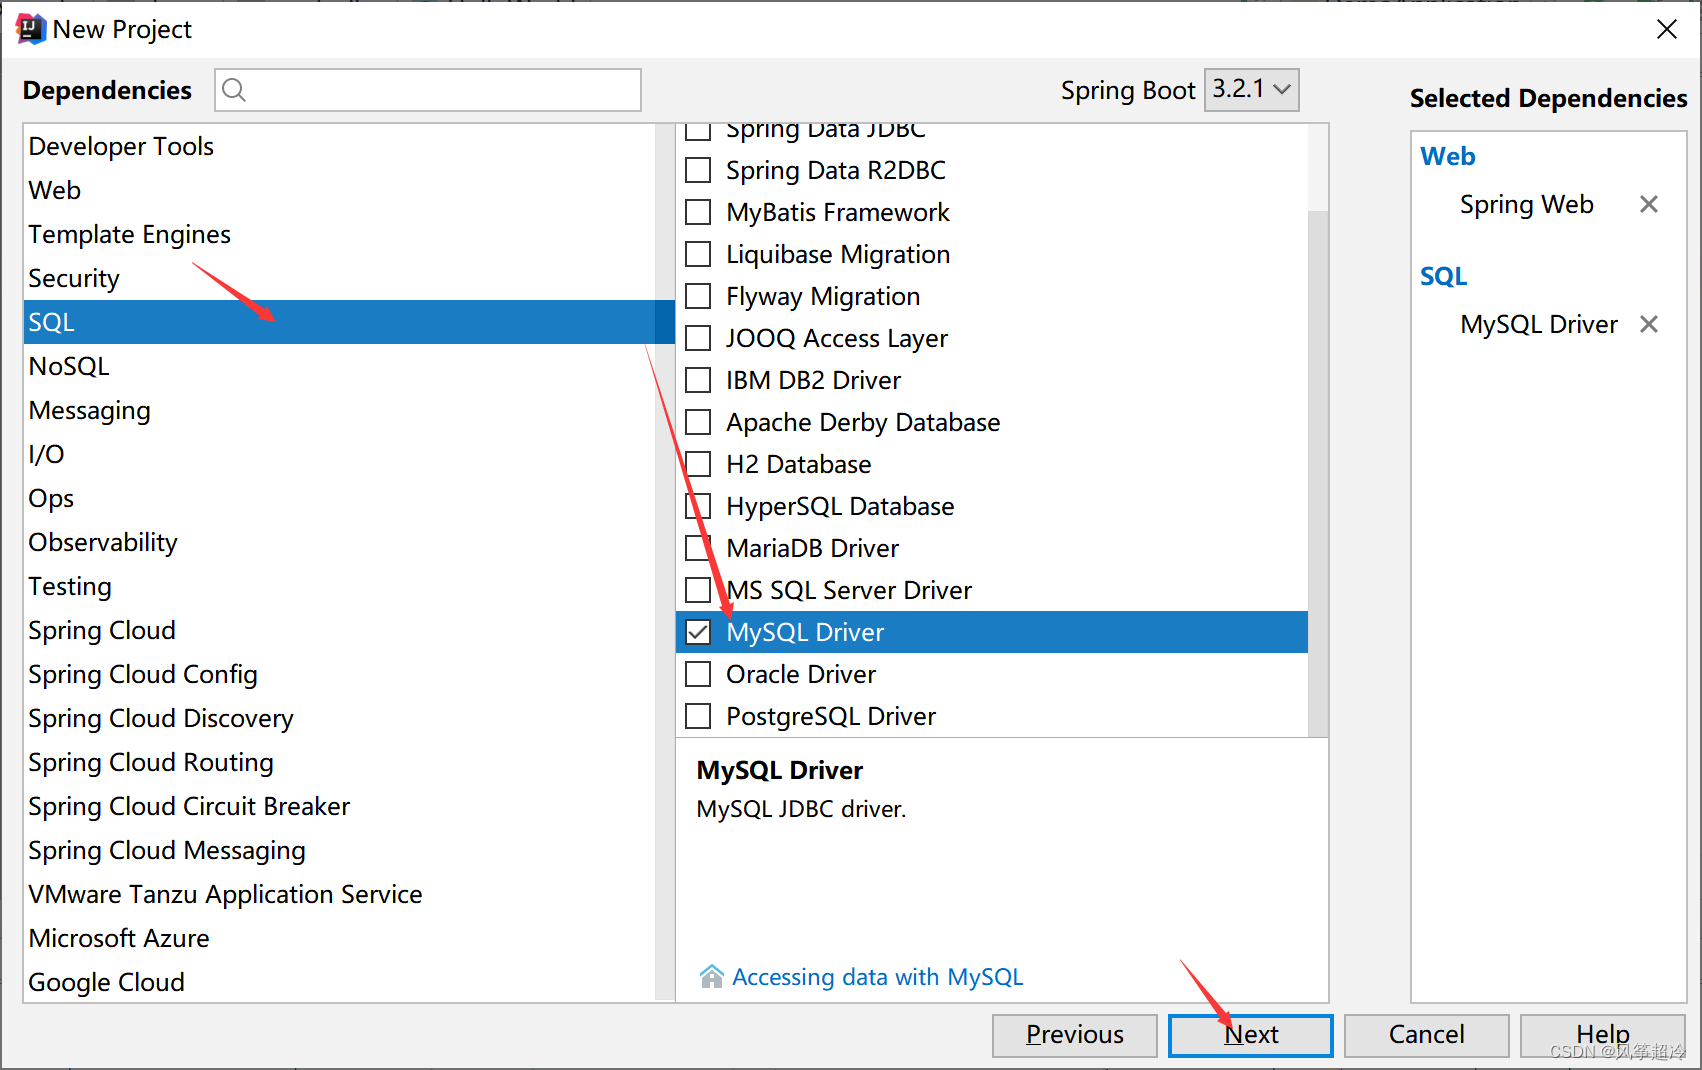Click the home icon beside MySQL guide link

[711, 977]
